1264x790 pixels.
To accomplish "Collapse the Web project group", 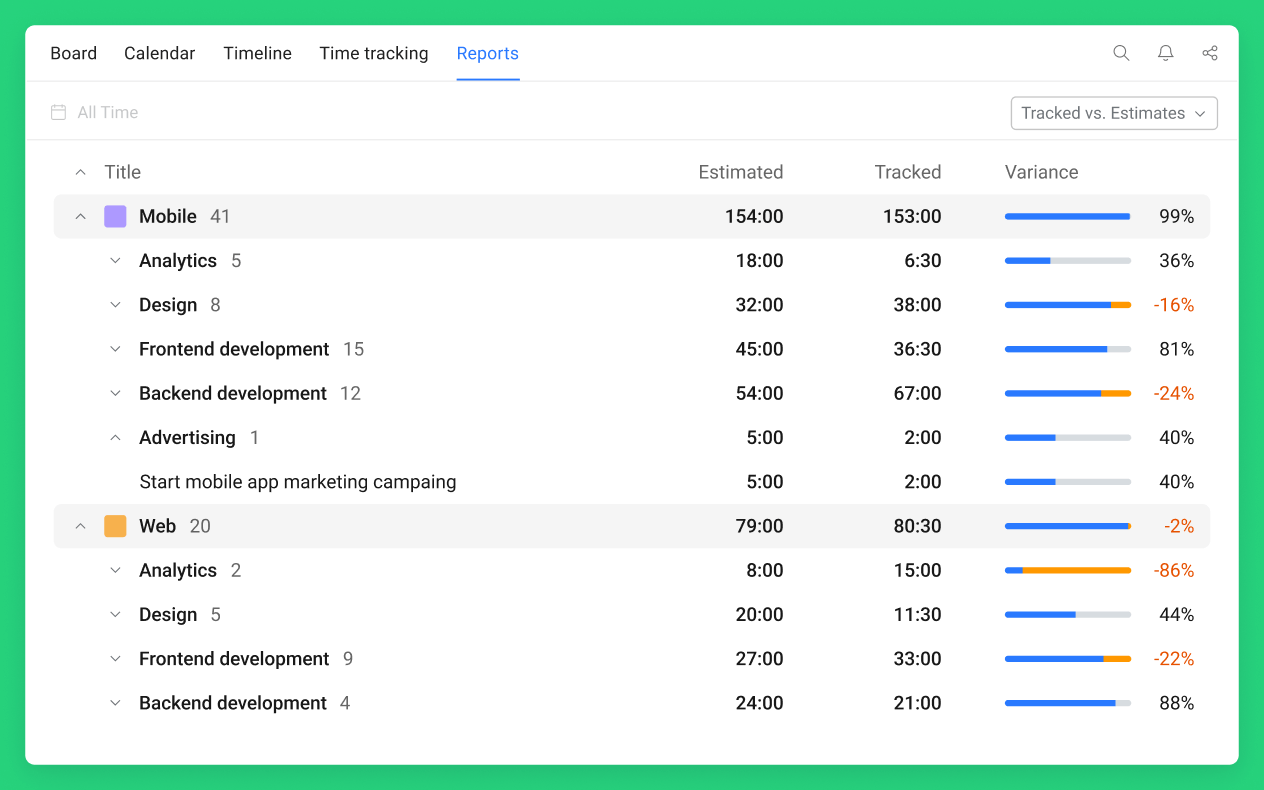I will tap(80, 525).
